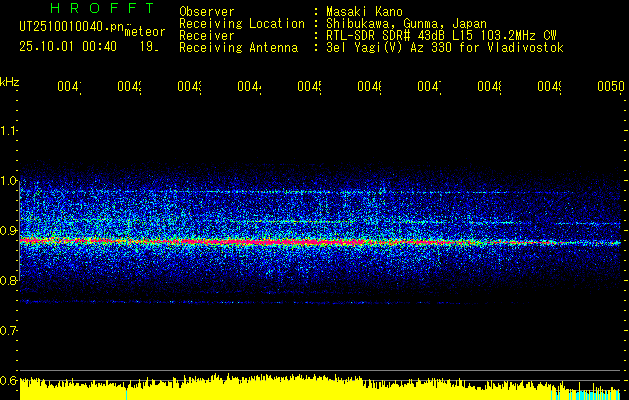
Task: Click the 1.0 frequency axis label
Action: (x=8, y=181)
